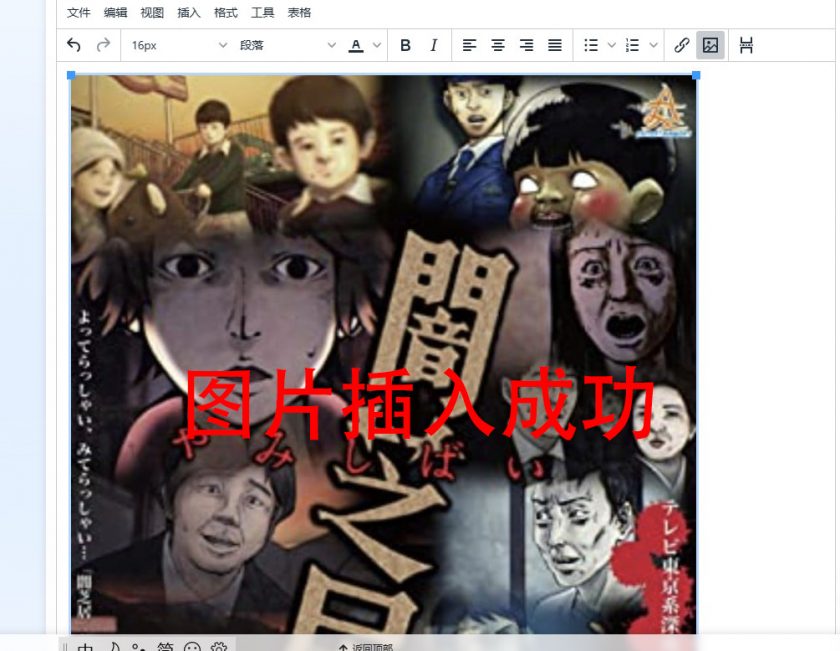Screen dimensions: 840x651
Task: Expand the text color picker arrow
Action: 377,46
